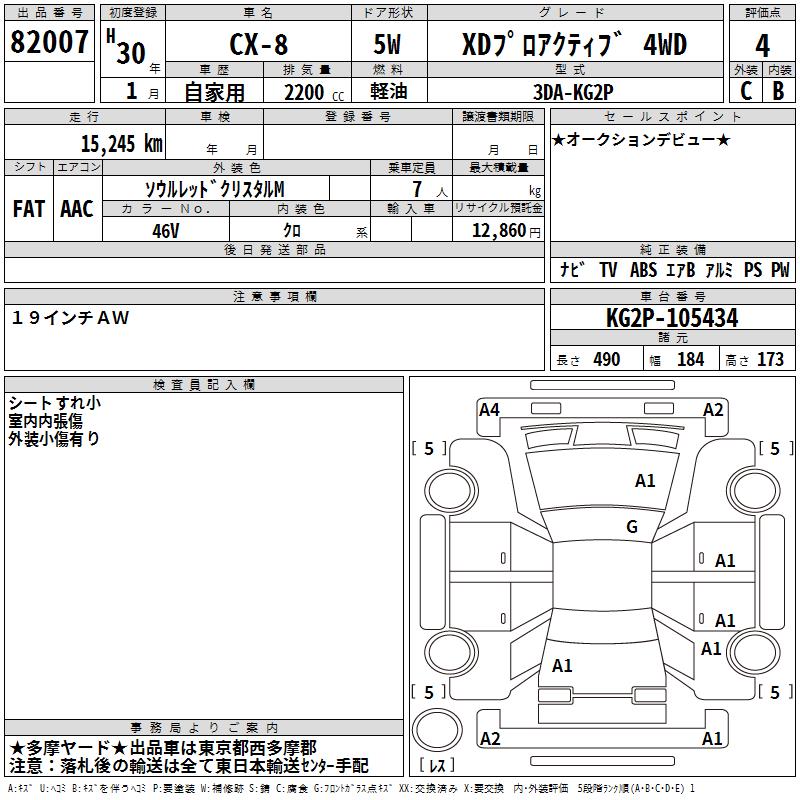
Task: Click the 純正装備 header
Action: coord(672,250)
